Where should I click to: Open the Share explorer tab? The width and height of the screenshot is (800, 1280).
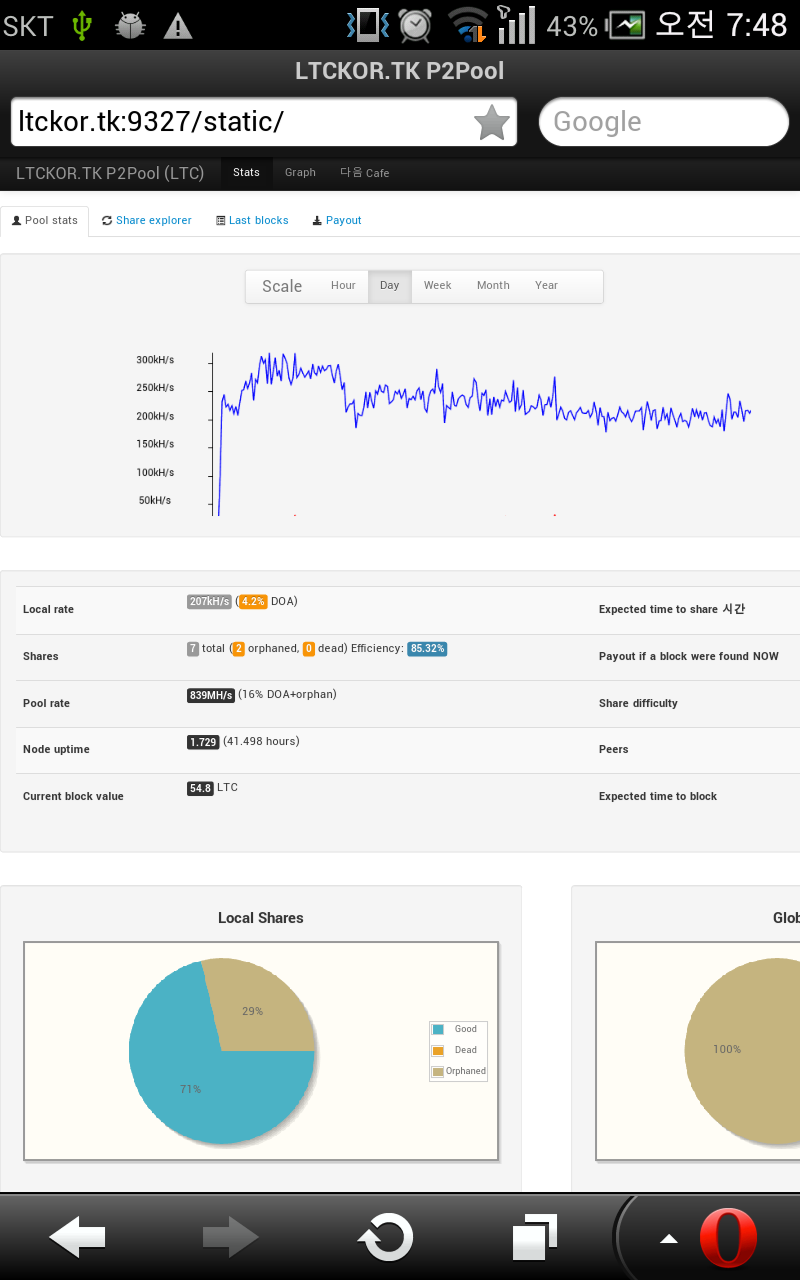[x=147, y=220]
